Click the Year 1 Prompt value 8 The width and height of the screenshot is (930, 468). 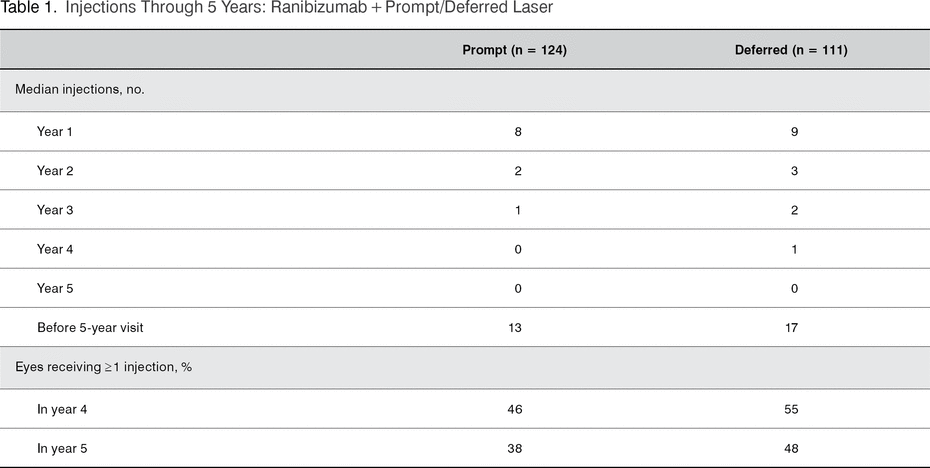(x=518, y=131)
